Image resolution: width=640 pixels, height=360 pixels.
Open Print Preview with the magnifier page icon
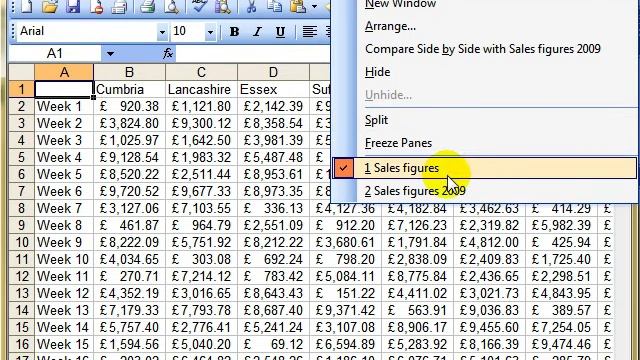click(171, 6)
